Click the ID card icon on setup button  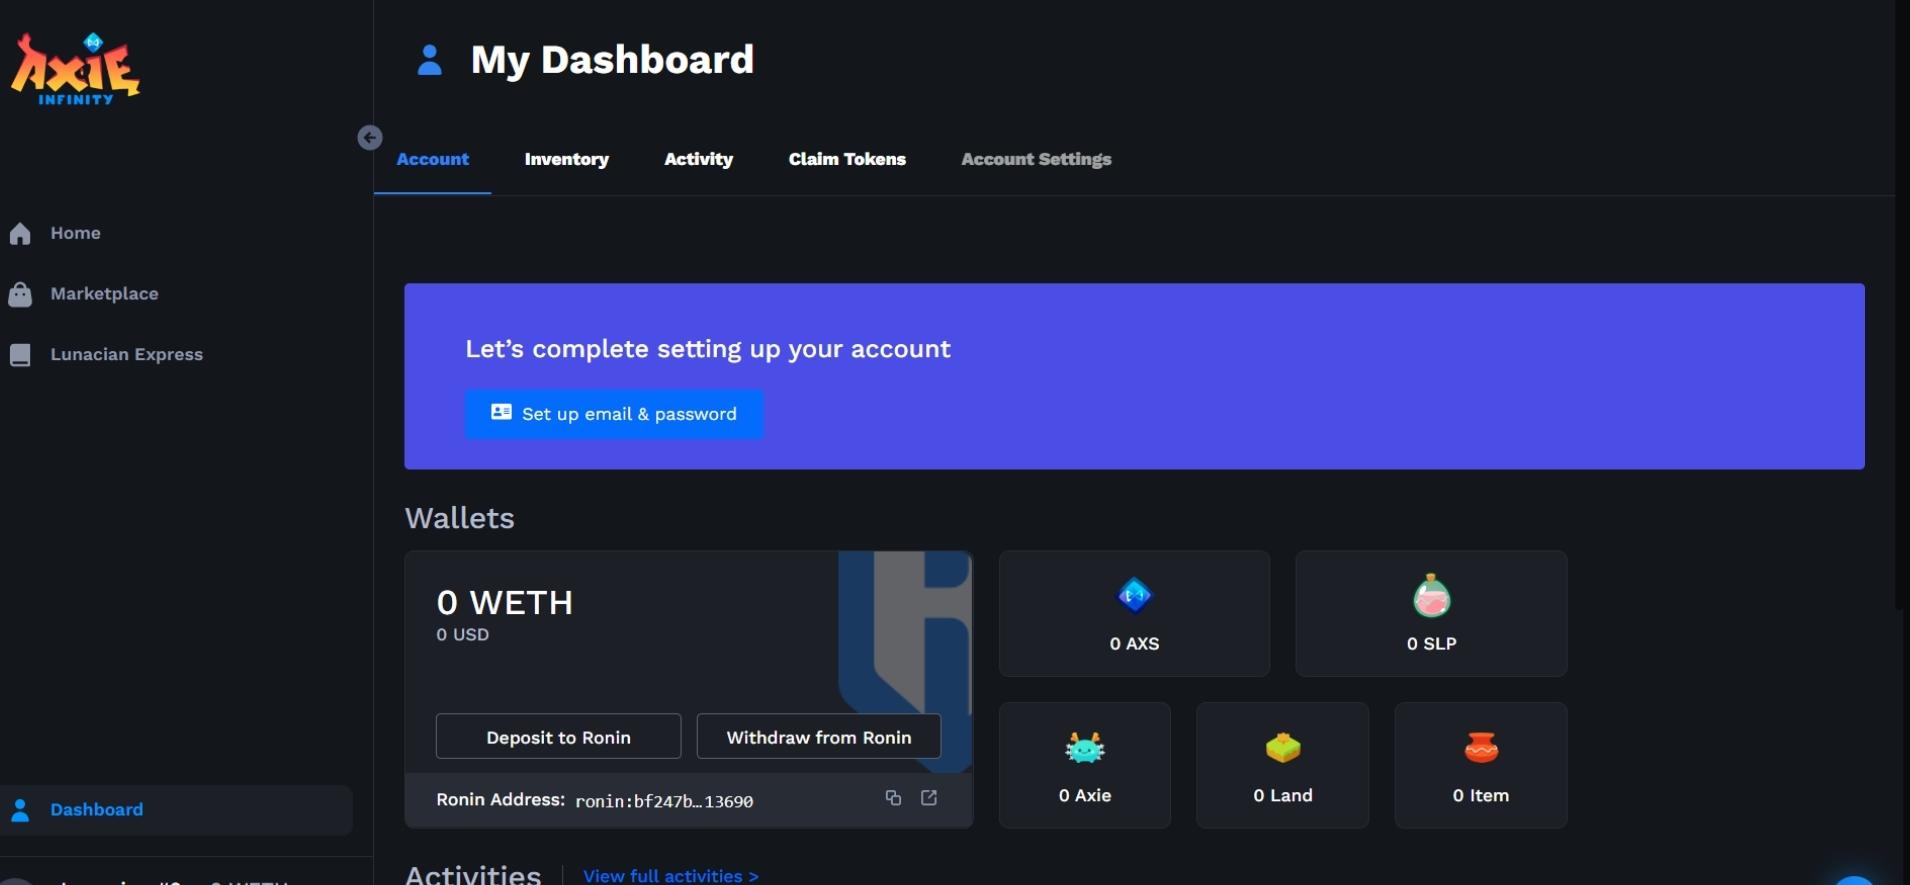(x=501, y=412)
